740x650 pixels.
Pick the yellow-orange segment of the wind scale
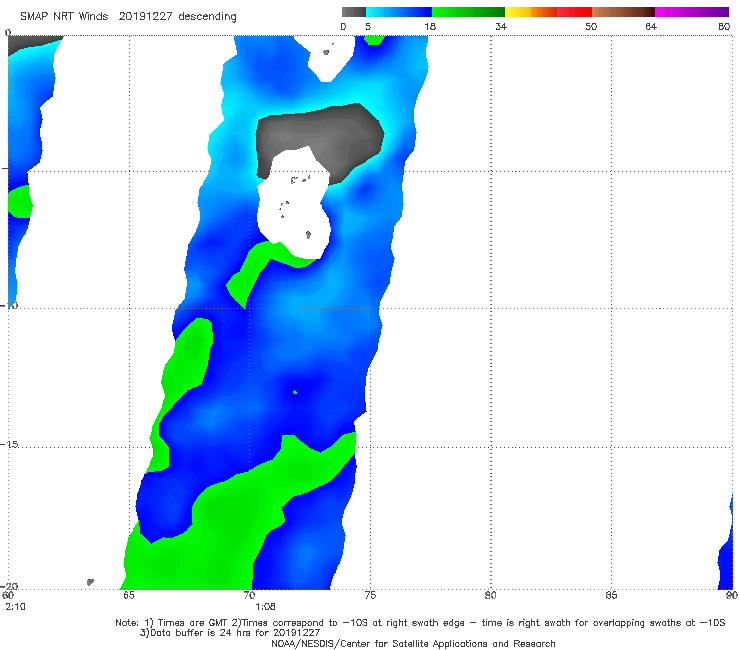click(531, 12)
